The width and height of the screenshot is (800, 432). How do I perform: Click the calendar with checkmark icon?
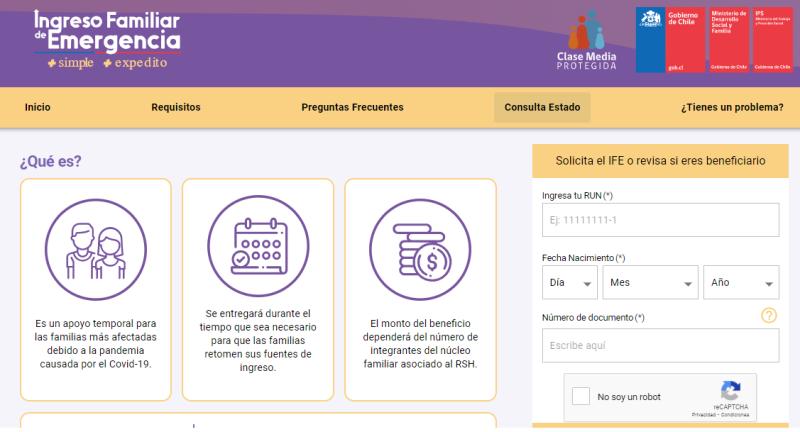click(258, 246)
